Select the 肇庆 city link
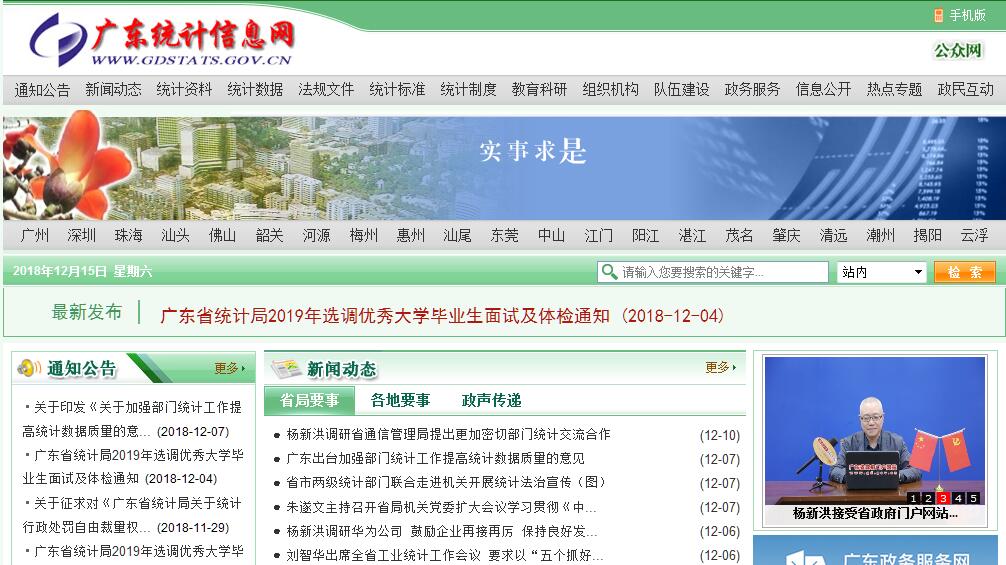The width and height of the screenshot is (1006, 565). [787, 235]
